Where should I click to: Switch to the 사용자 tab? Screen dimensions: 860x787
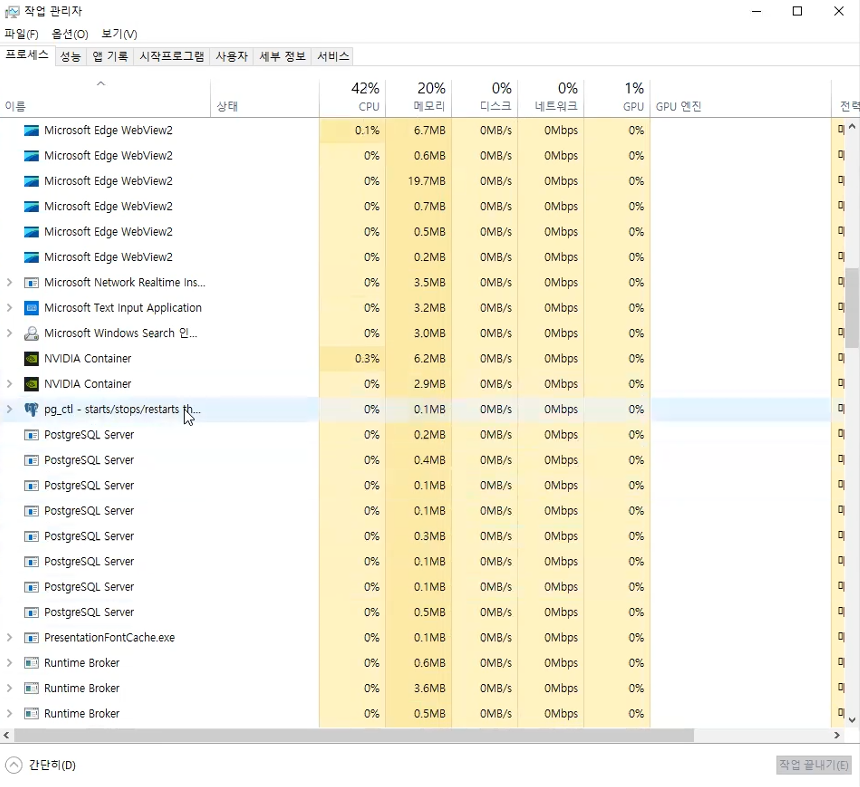231,56
